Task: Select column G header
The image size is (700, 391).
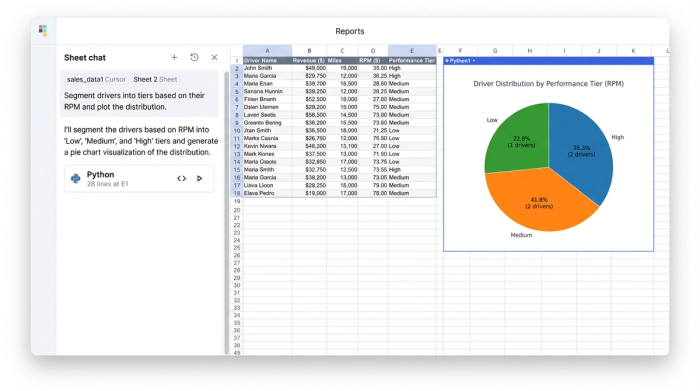Action: click(495, 50)
